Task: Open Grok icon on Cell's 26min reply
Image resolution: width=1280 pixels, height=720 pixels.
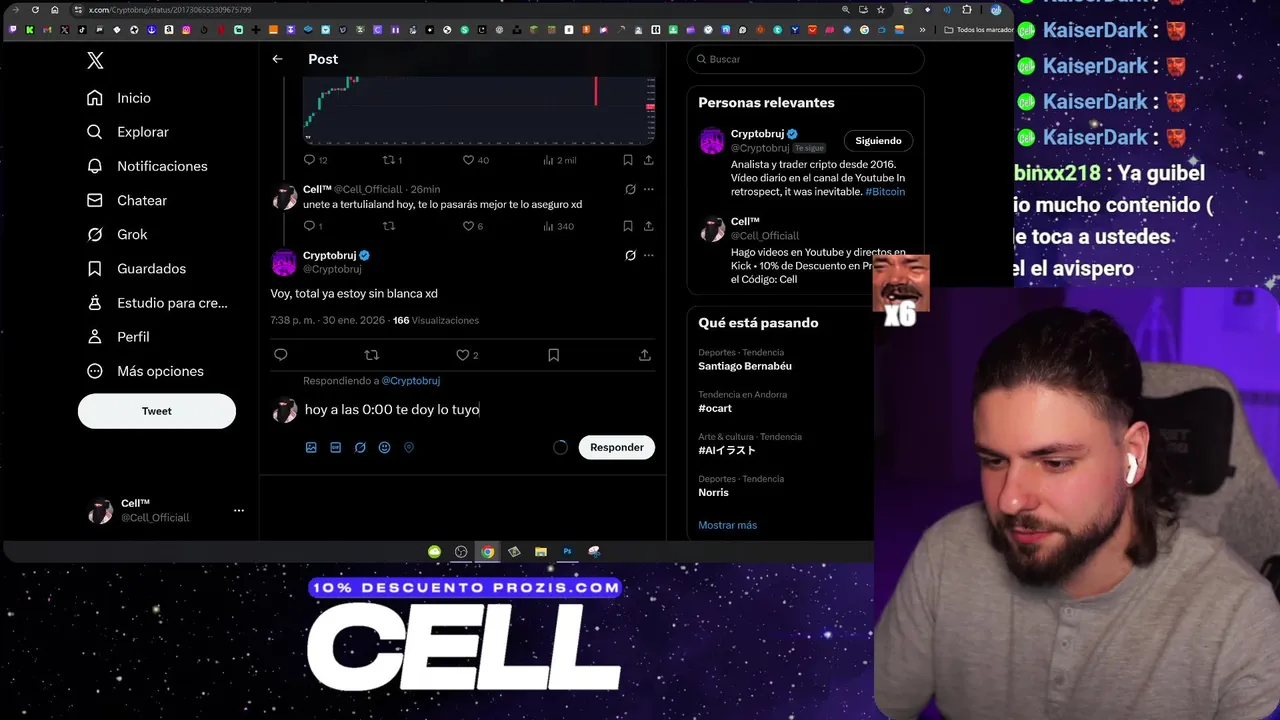Action: [630, 189]
